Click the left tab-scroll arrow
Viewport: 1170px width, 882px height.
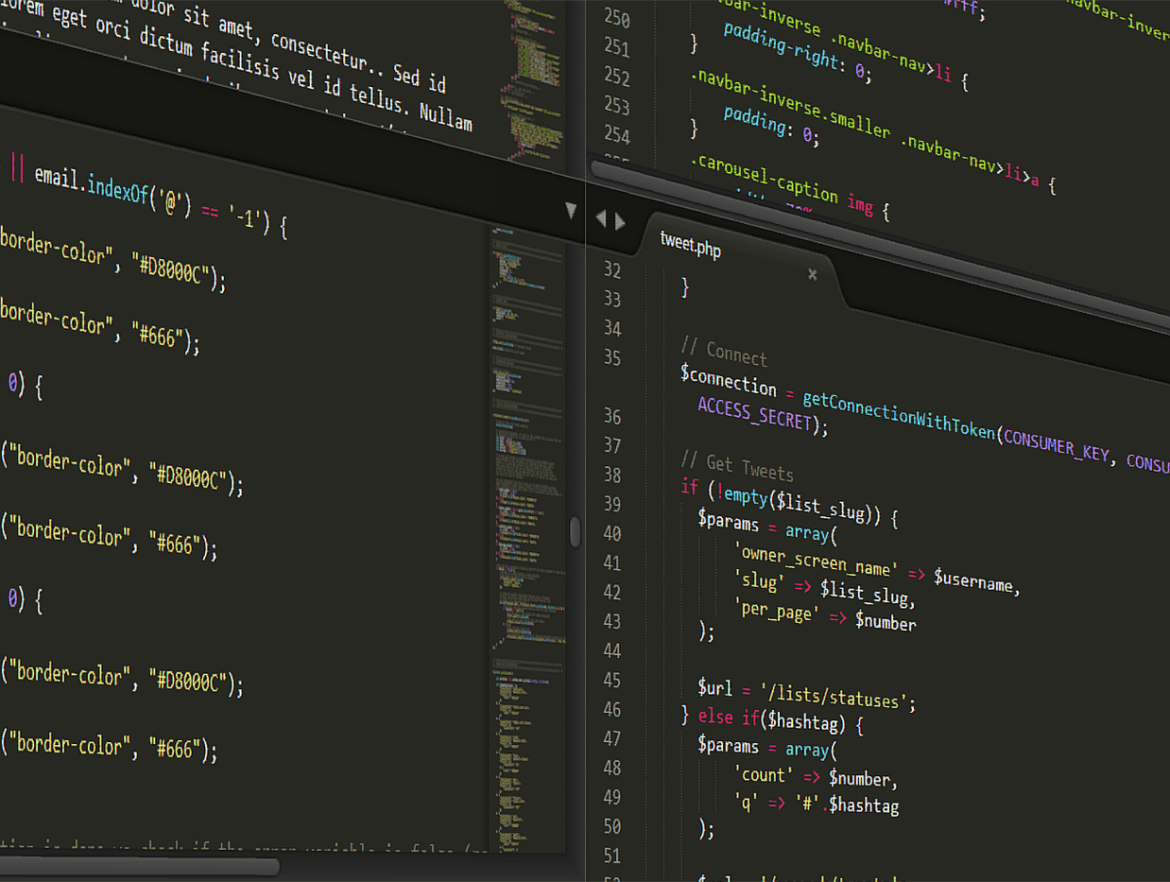click(x=601, y=219)
